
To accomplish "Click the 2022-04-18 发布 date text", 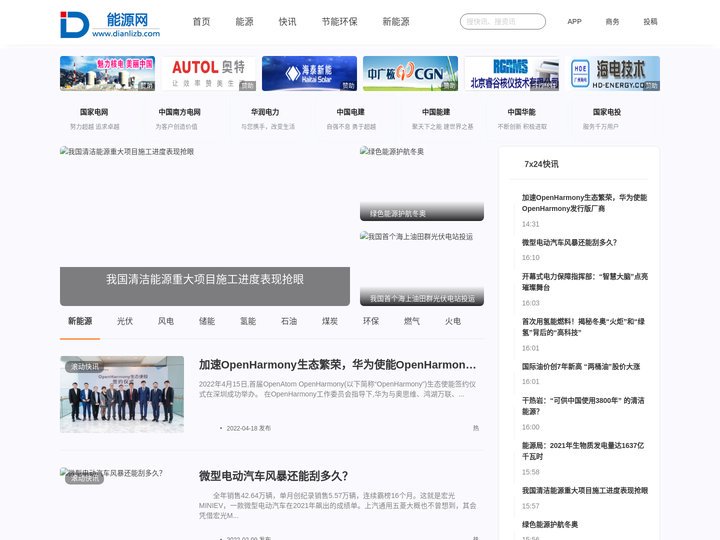I will [x=248, y=428].
